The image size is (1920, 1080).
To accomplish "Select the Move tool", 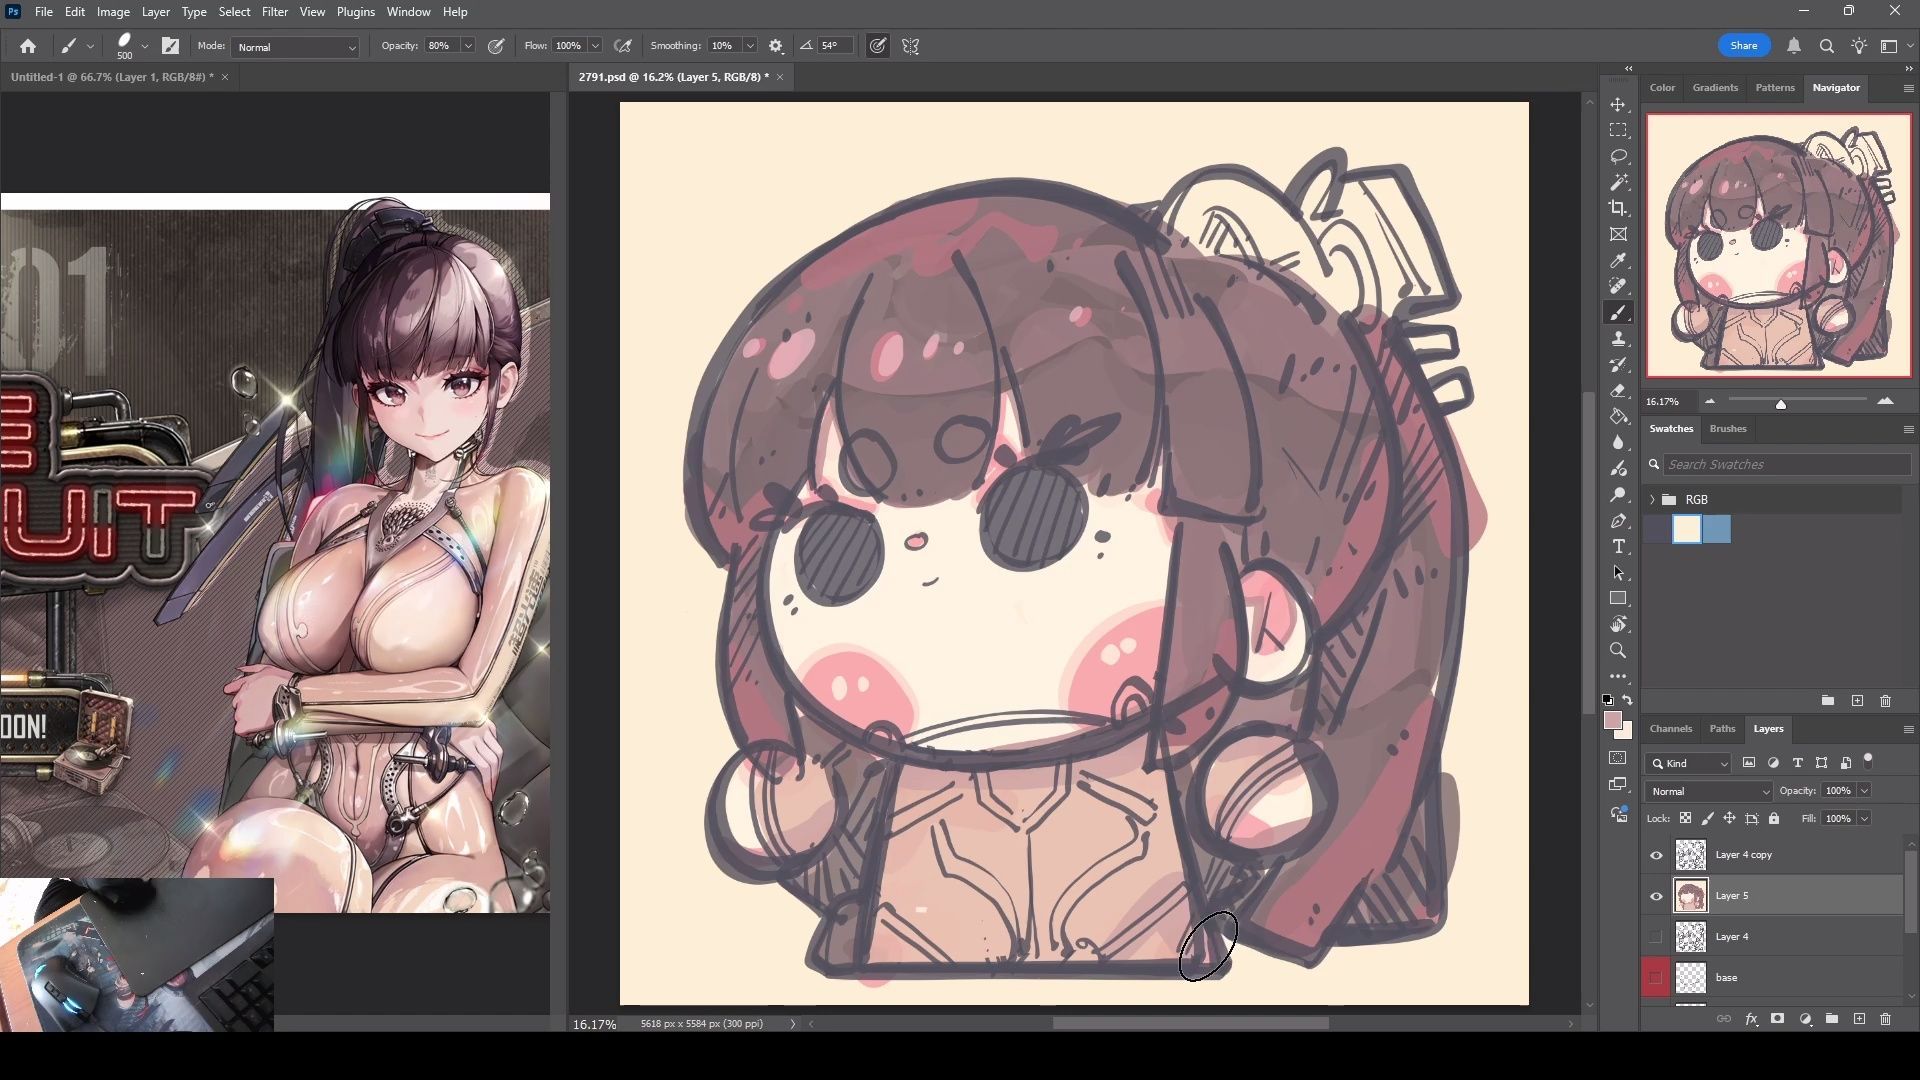I will 1618,105.
